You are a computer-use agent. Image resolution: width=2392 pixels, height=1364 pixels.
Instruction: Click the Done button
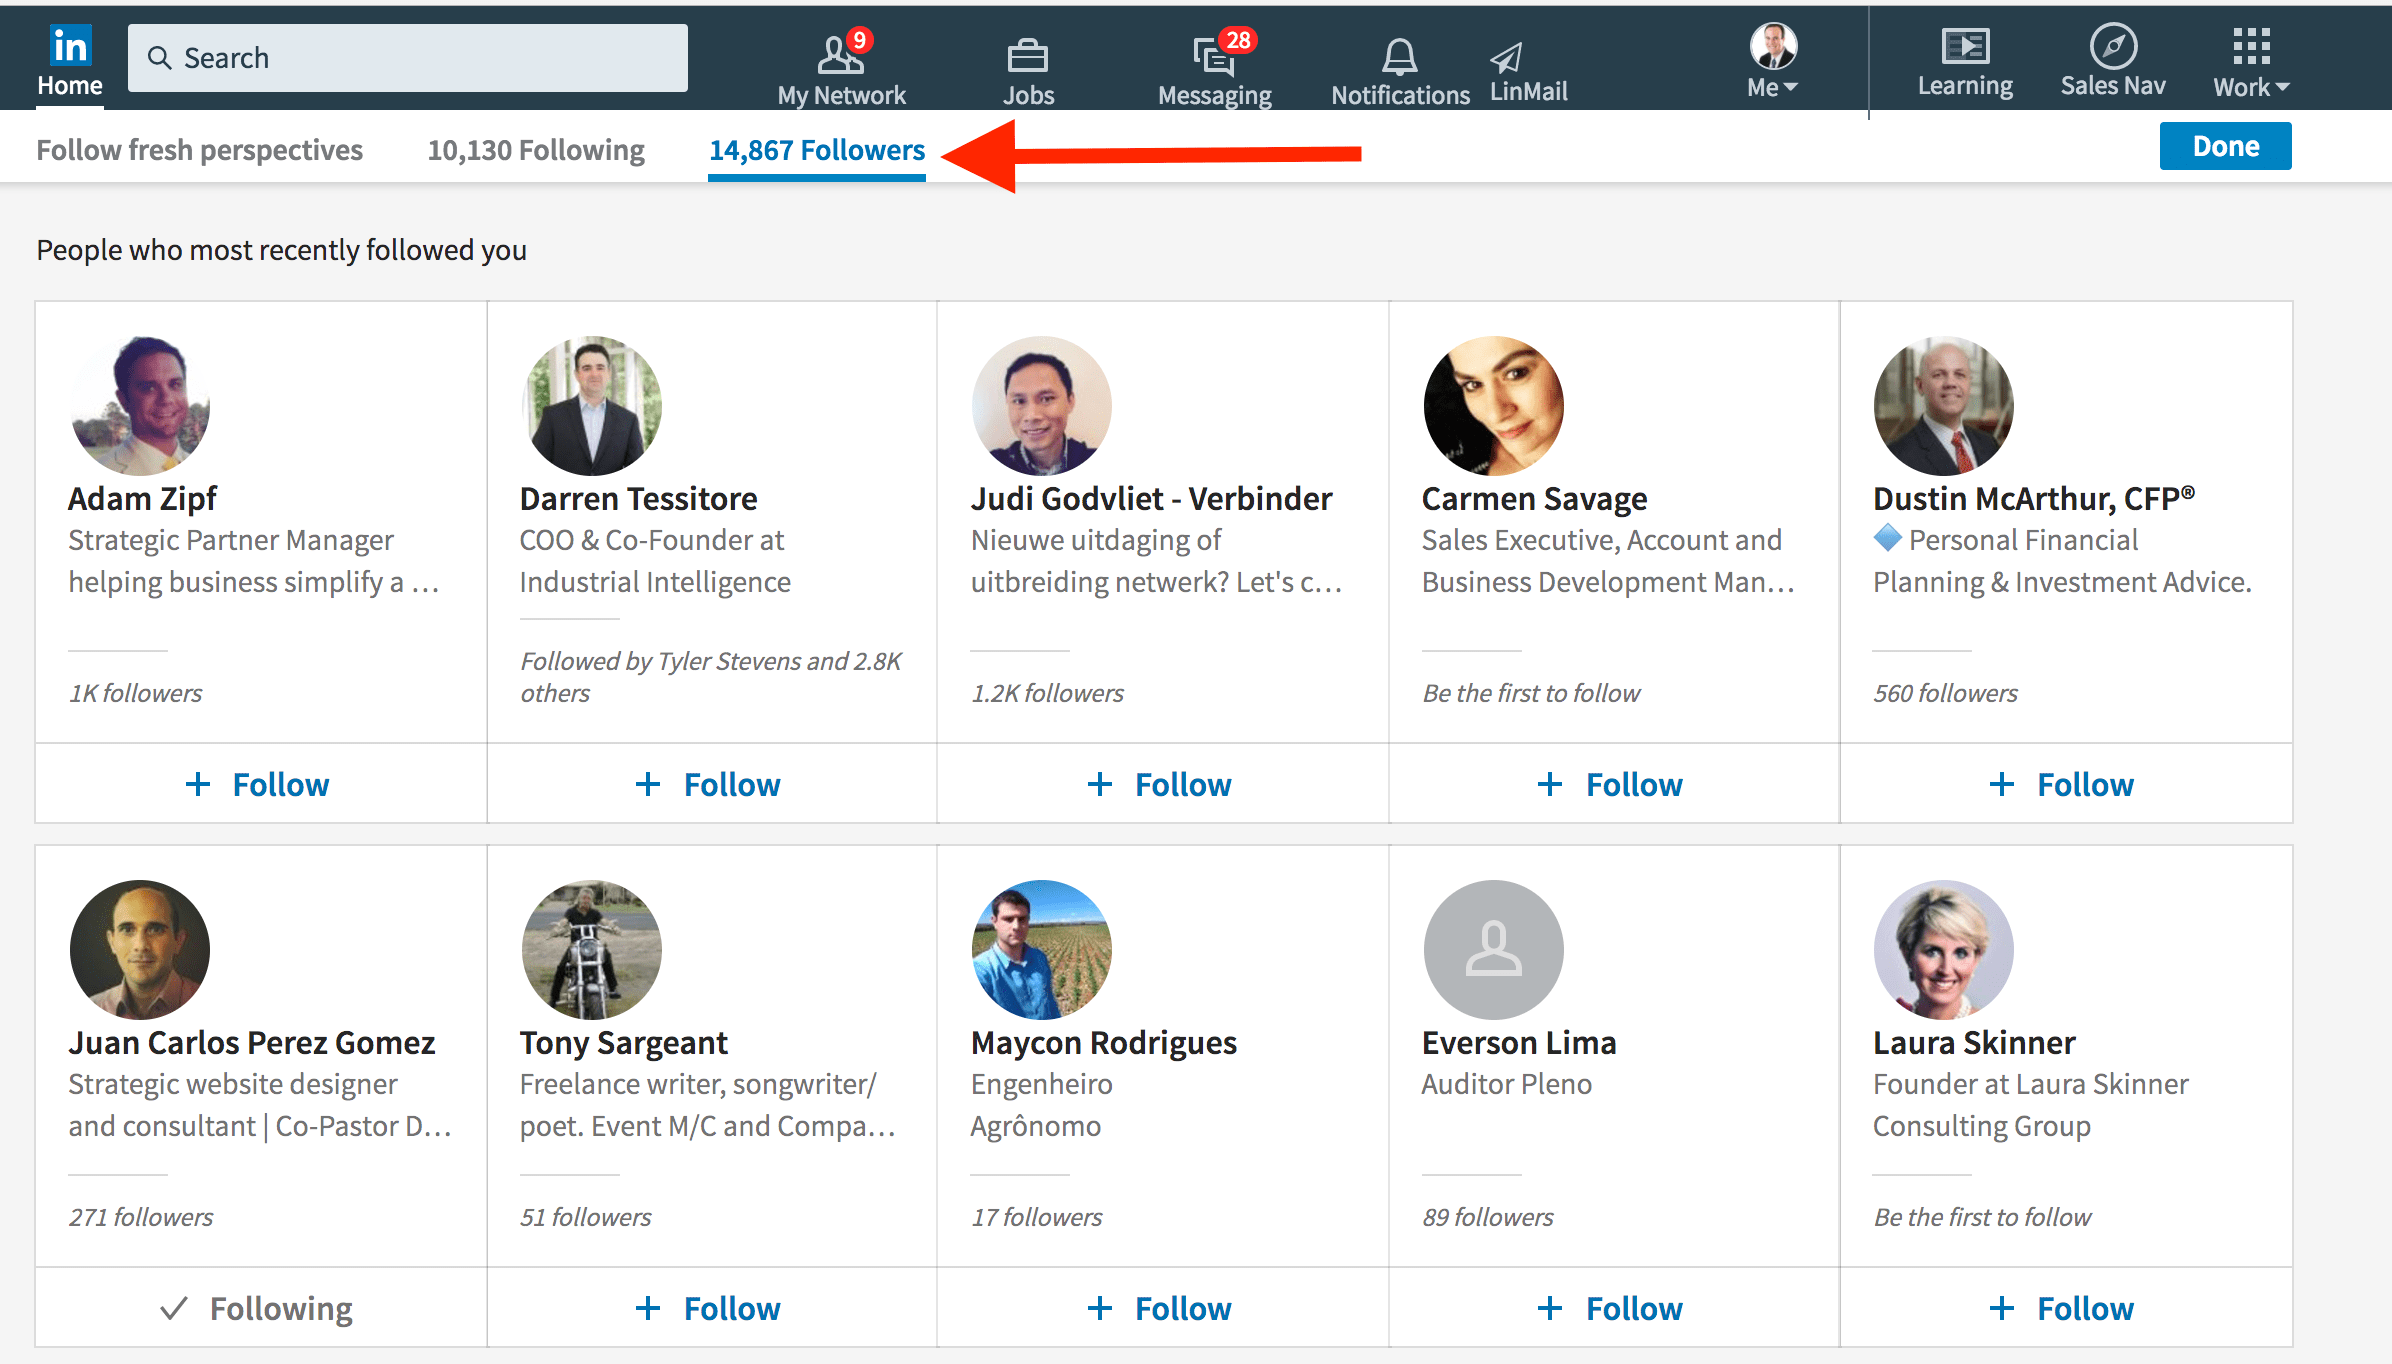(2224, 145)
